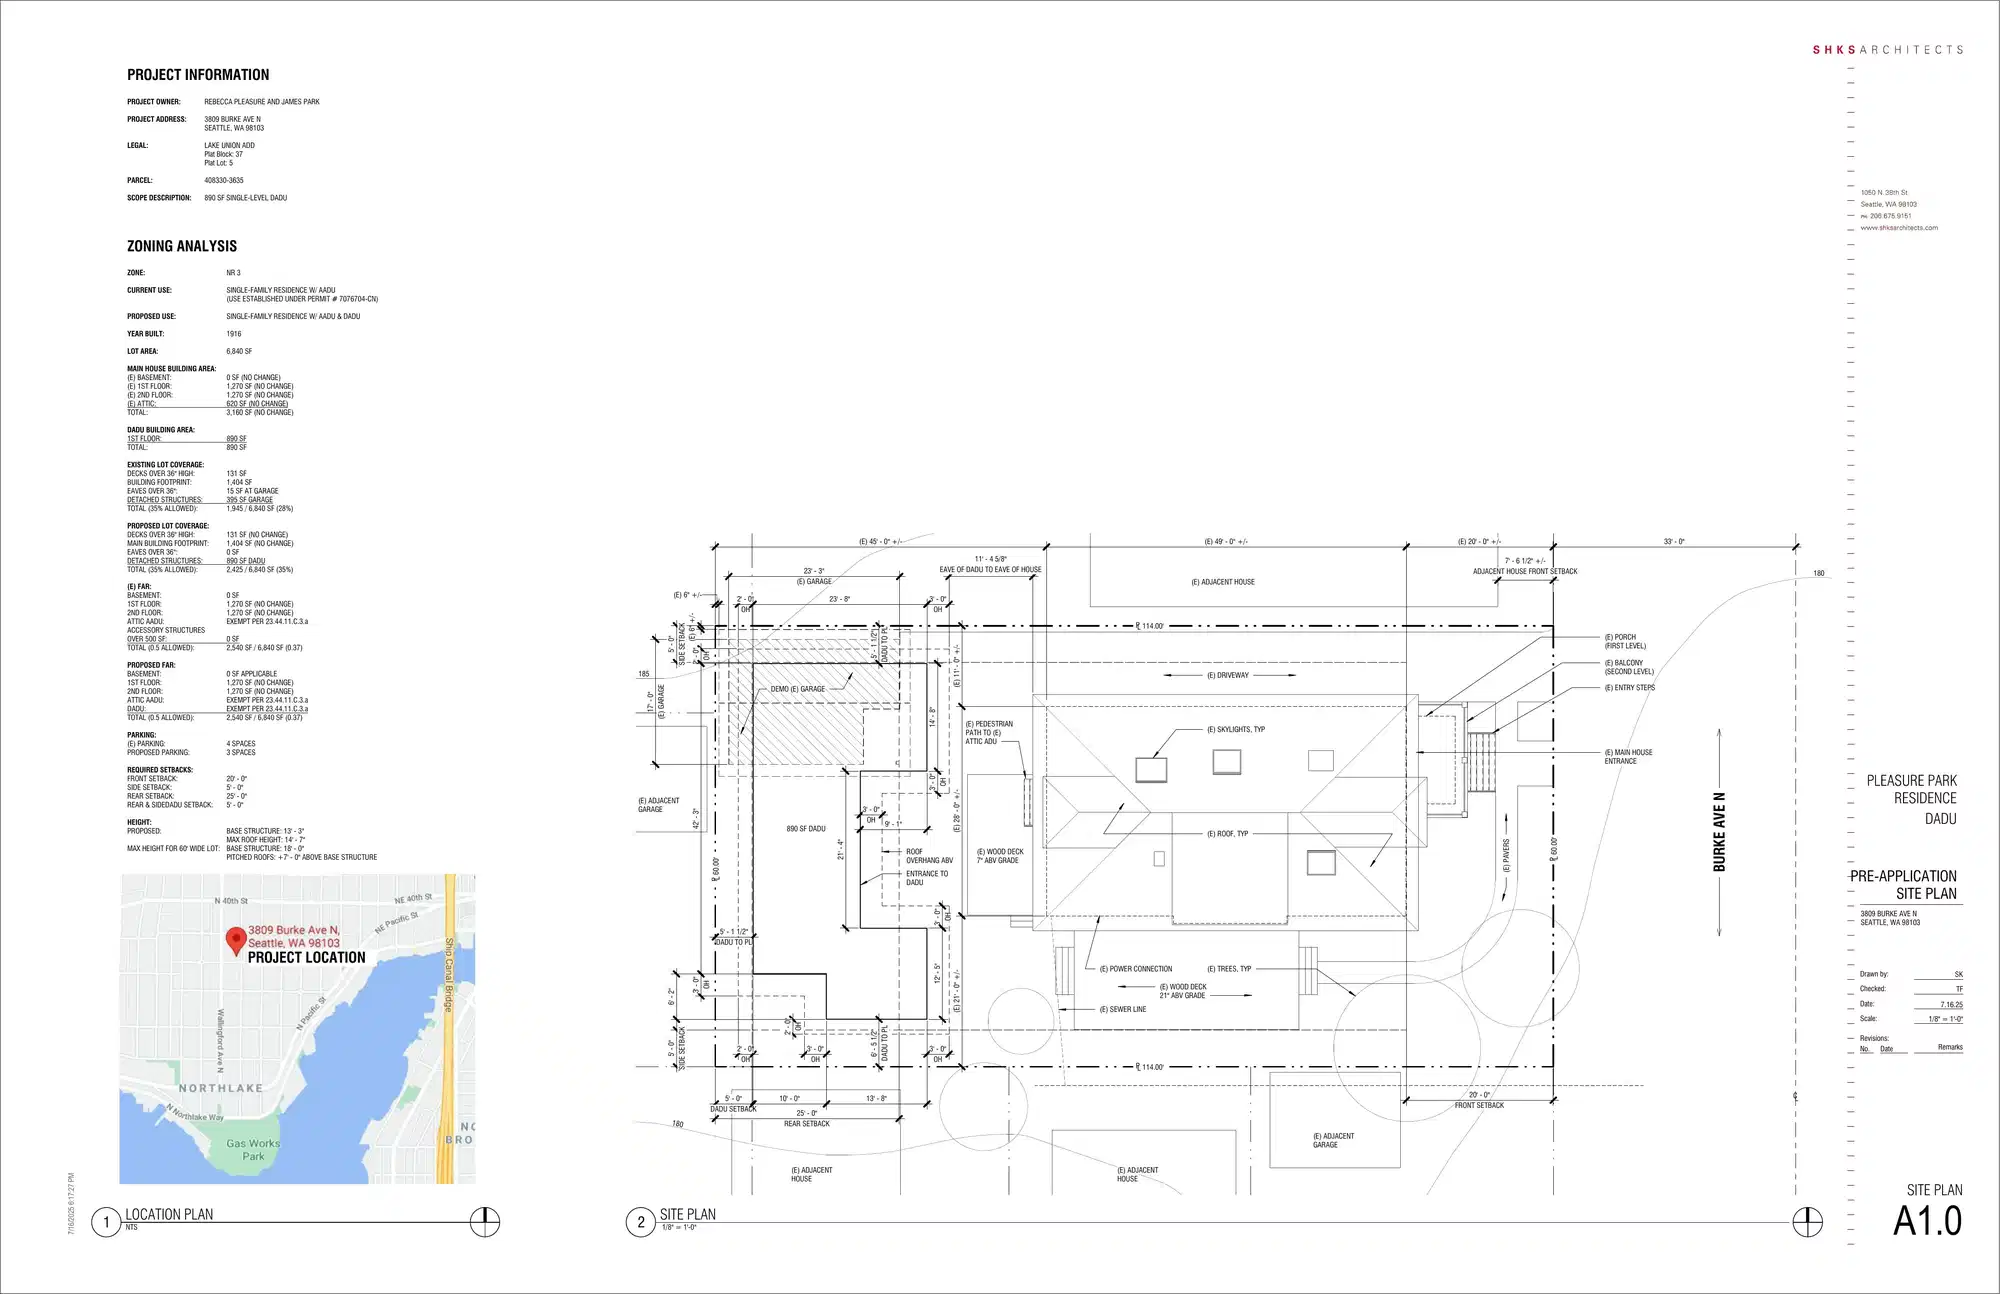The height and width of the screenshot is (1294, 2000).
Task: Click the Ship Canal Bridge map label
Action: tap(449, 974)
